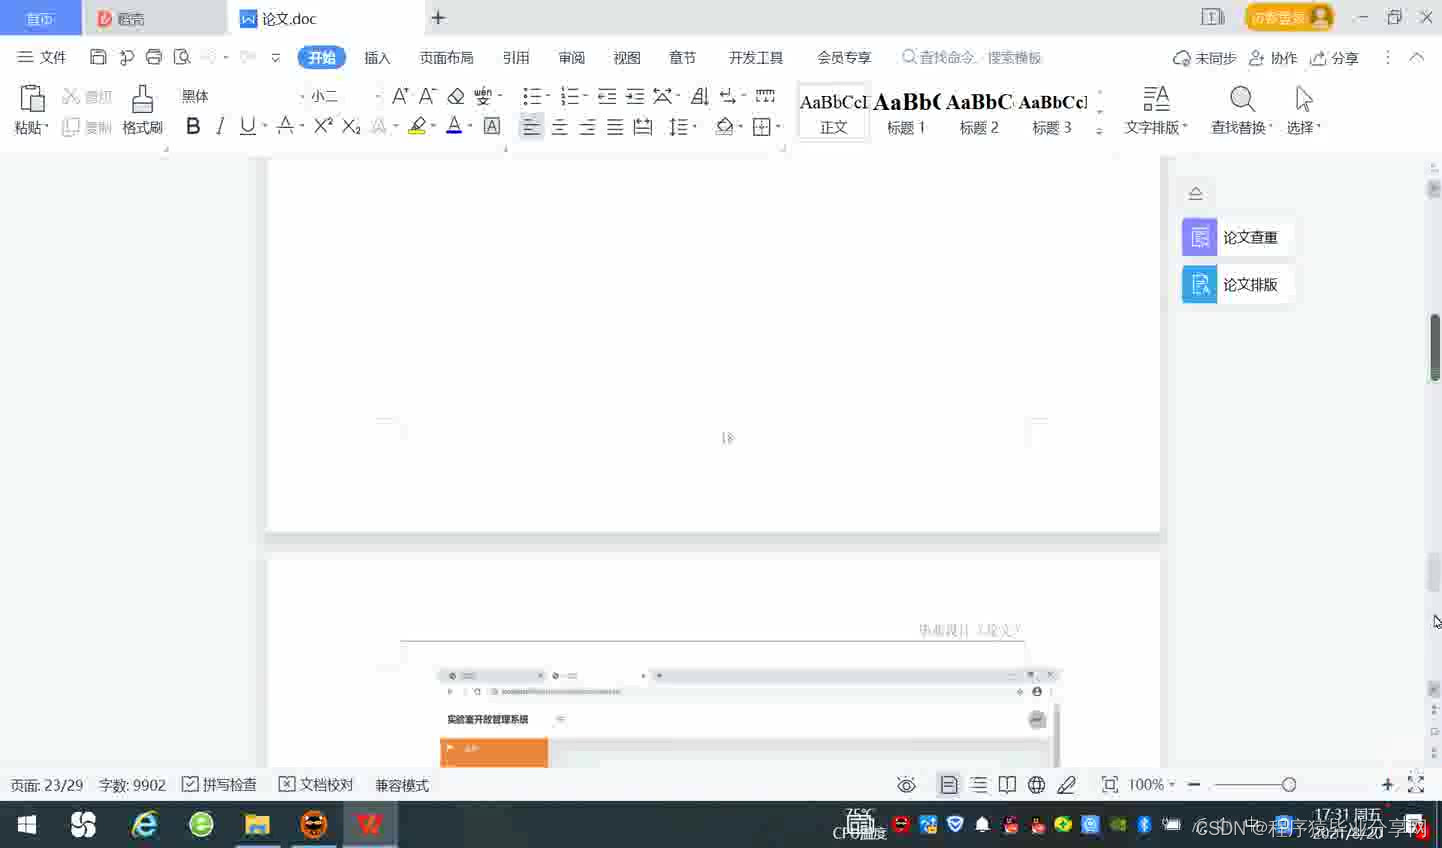The image size is (1442, 848).
Task: Decrease font size with the A- icon
Action: pyautogui.click(x=427, y=96)
